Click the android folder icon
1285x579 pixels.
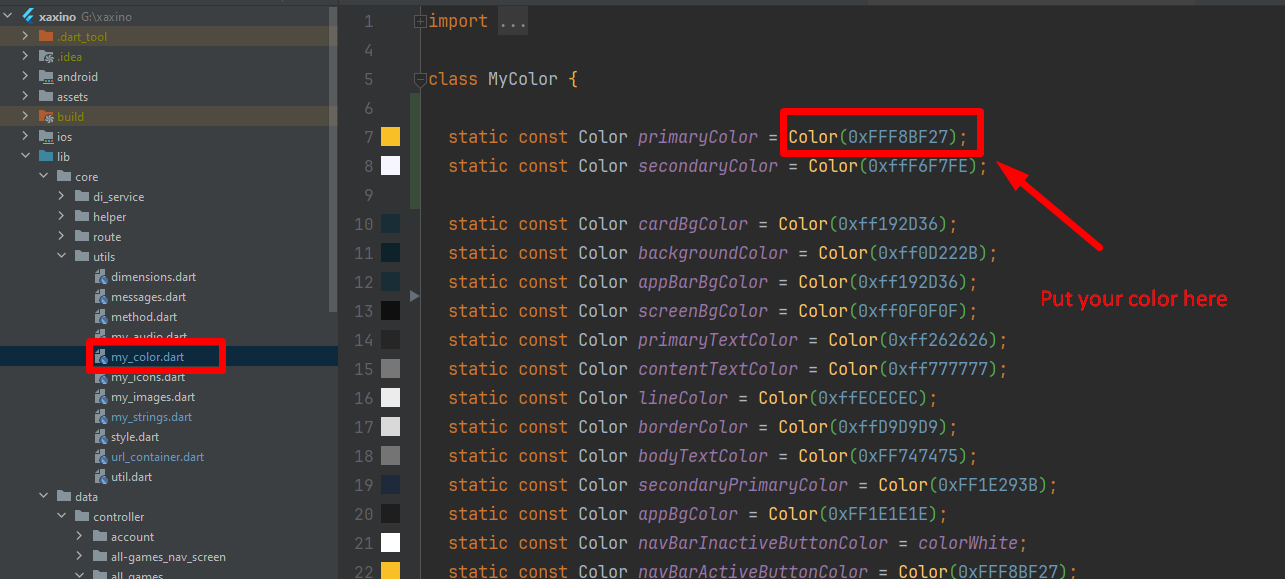click(46, 77)
